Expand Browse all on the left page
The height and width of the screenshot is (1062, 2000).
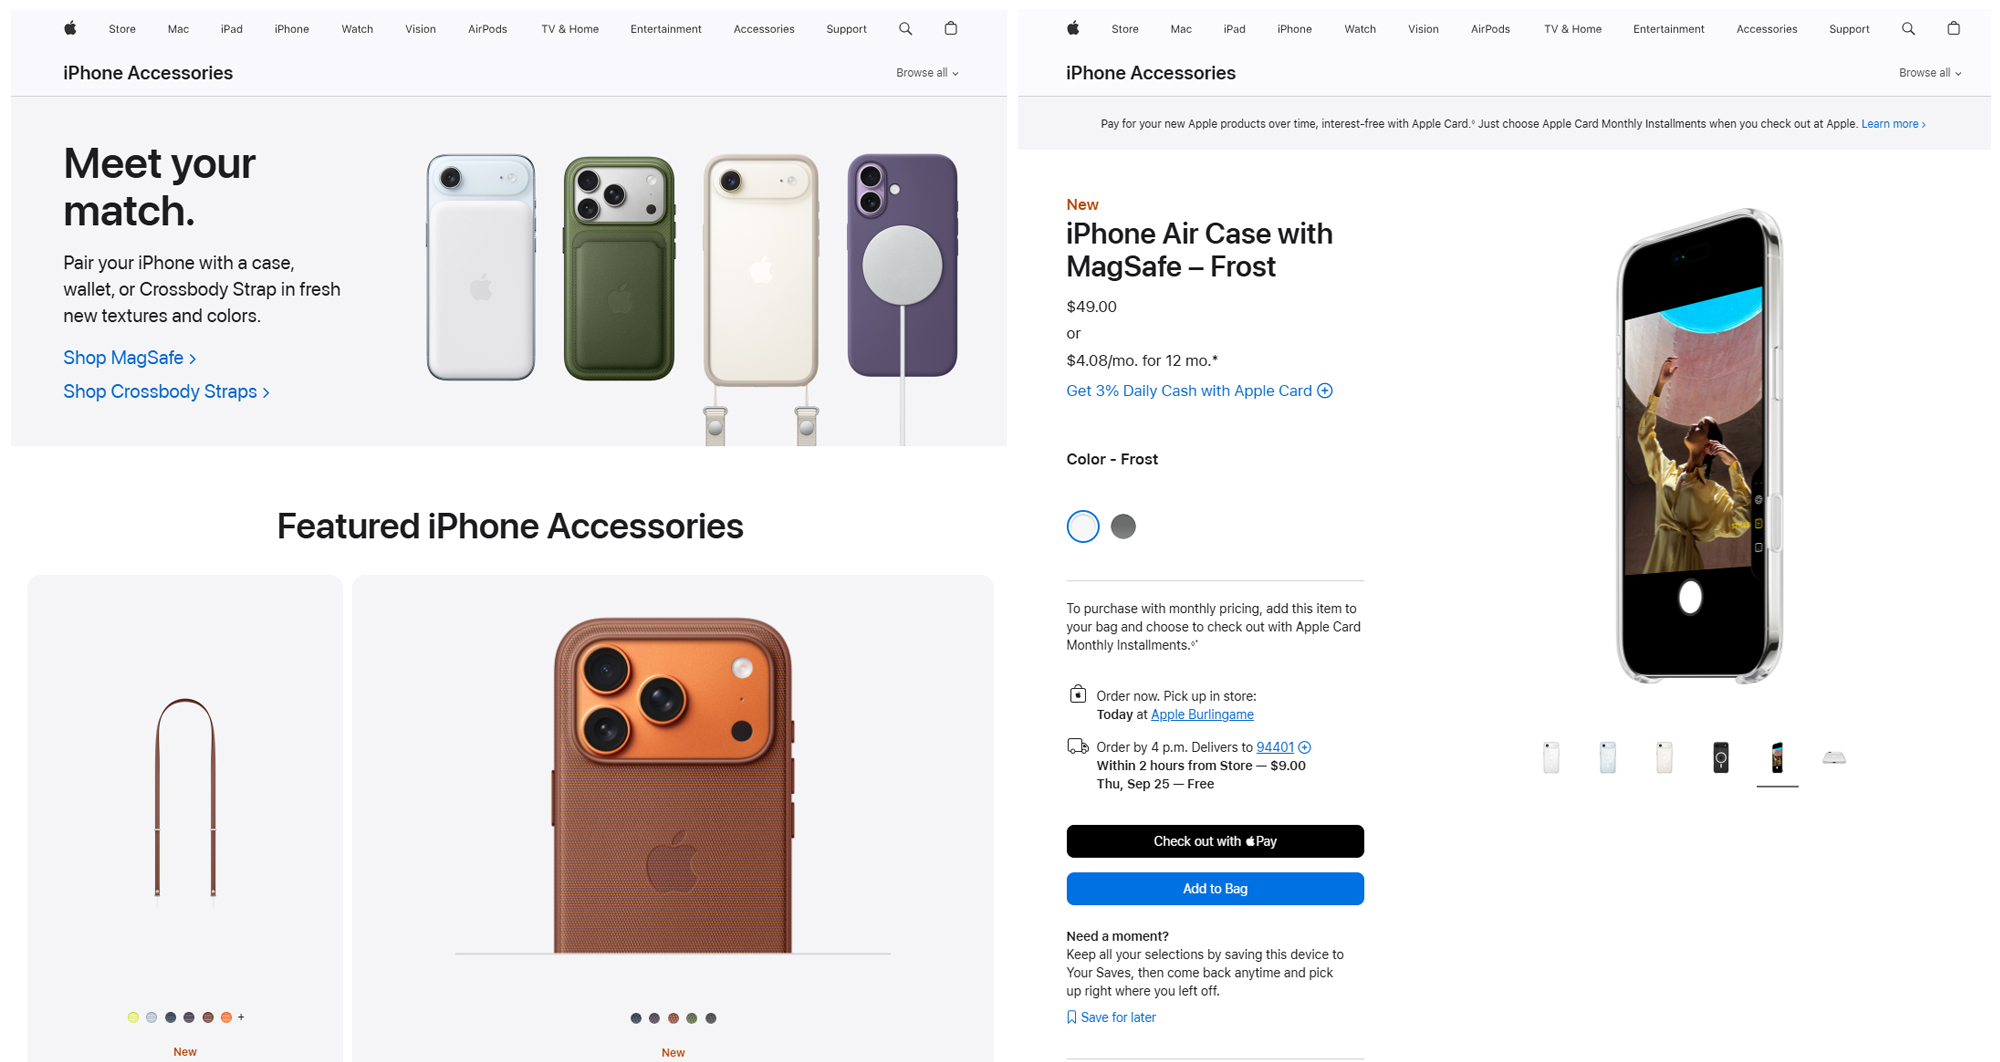[927, 73]
